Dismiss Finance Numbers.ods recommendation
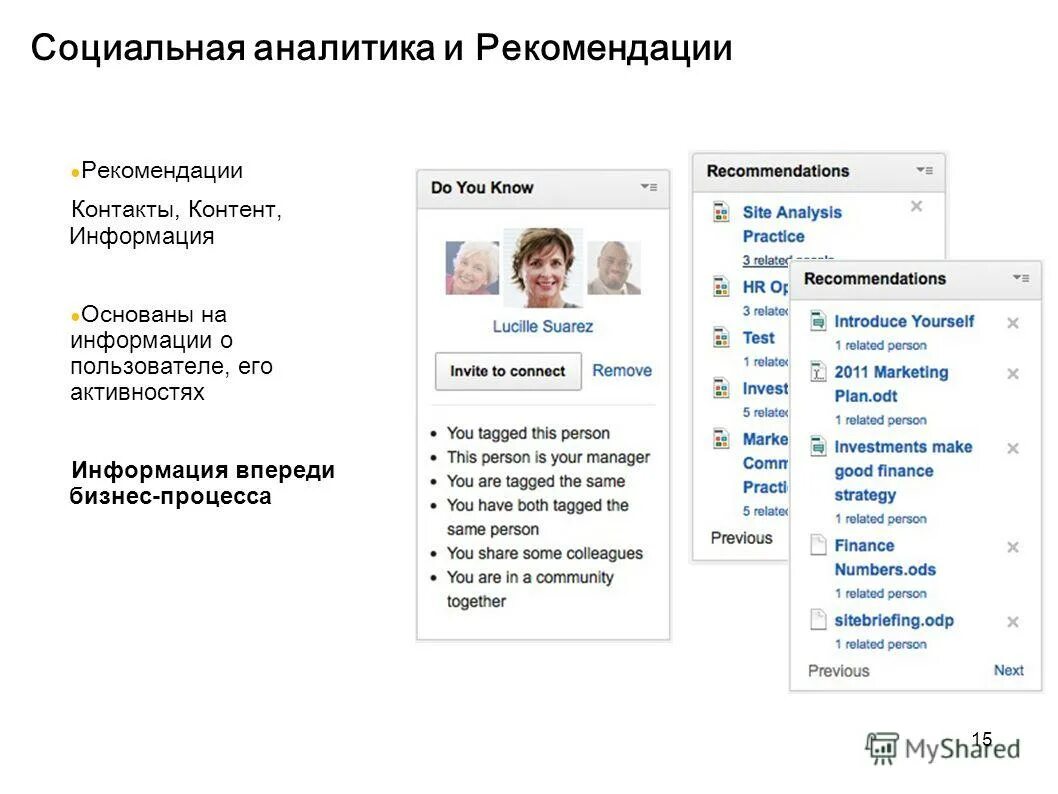 click(1013, 547)
